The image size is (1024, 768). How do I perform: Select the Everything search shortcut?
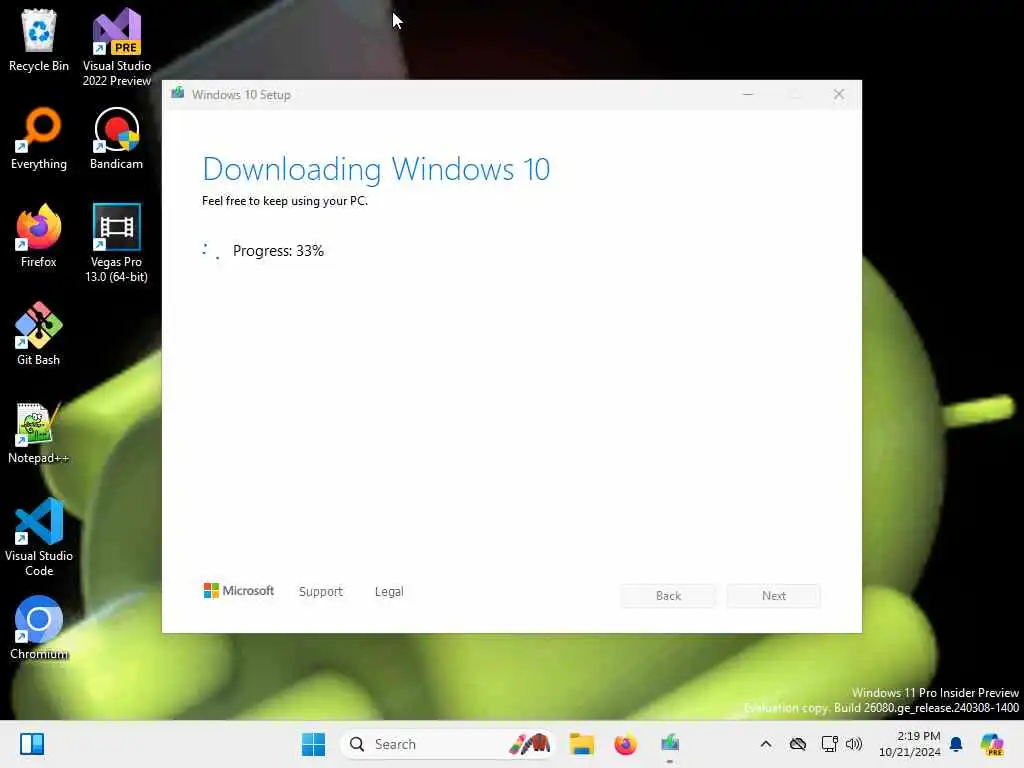39,138
